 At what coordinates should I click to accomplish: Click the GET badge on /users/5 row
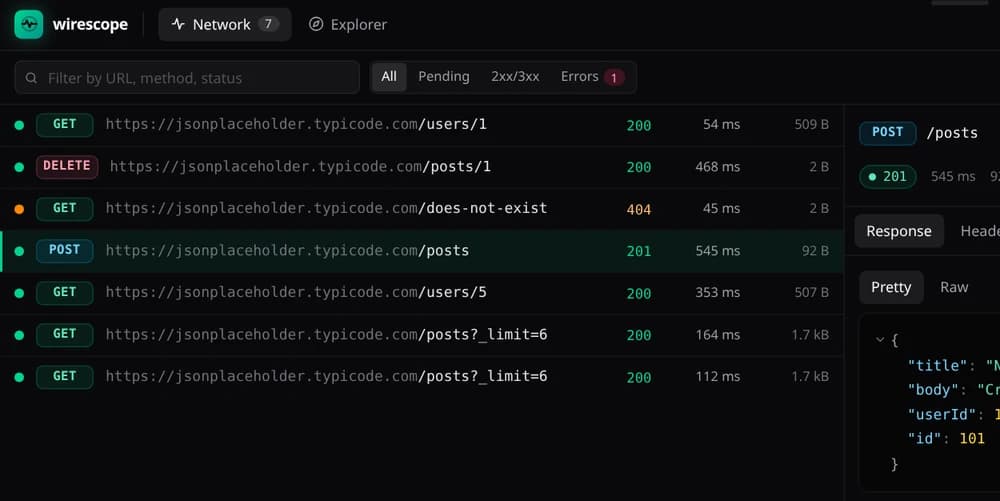click(64, 292)
